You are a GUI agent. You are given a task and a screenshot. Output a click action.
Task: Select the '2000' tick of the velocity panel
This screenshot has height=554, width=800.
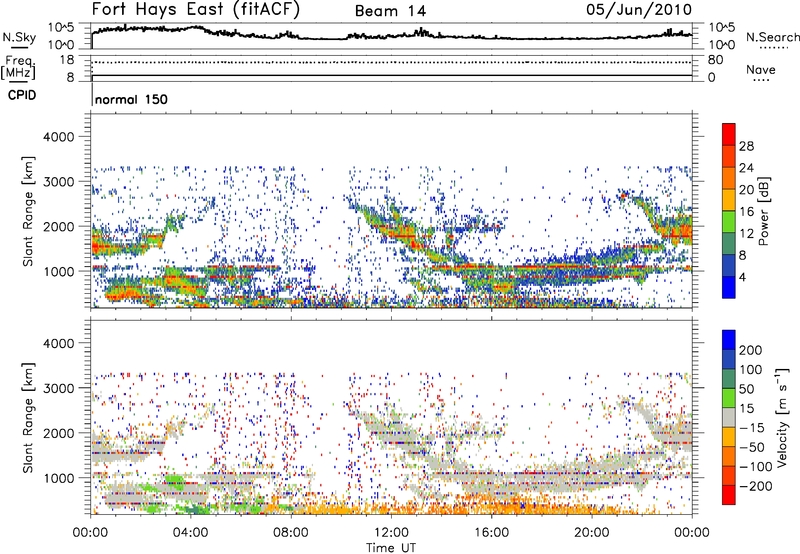pyautogui.click(x=59, y=433)
